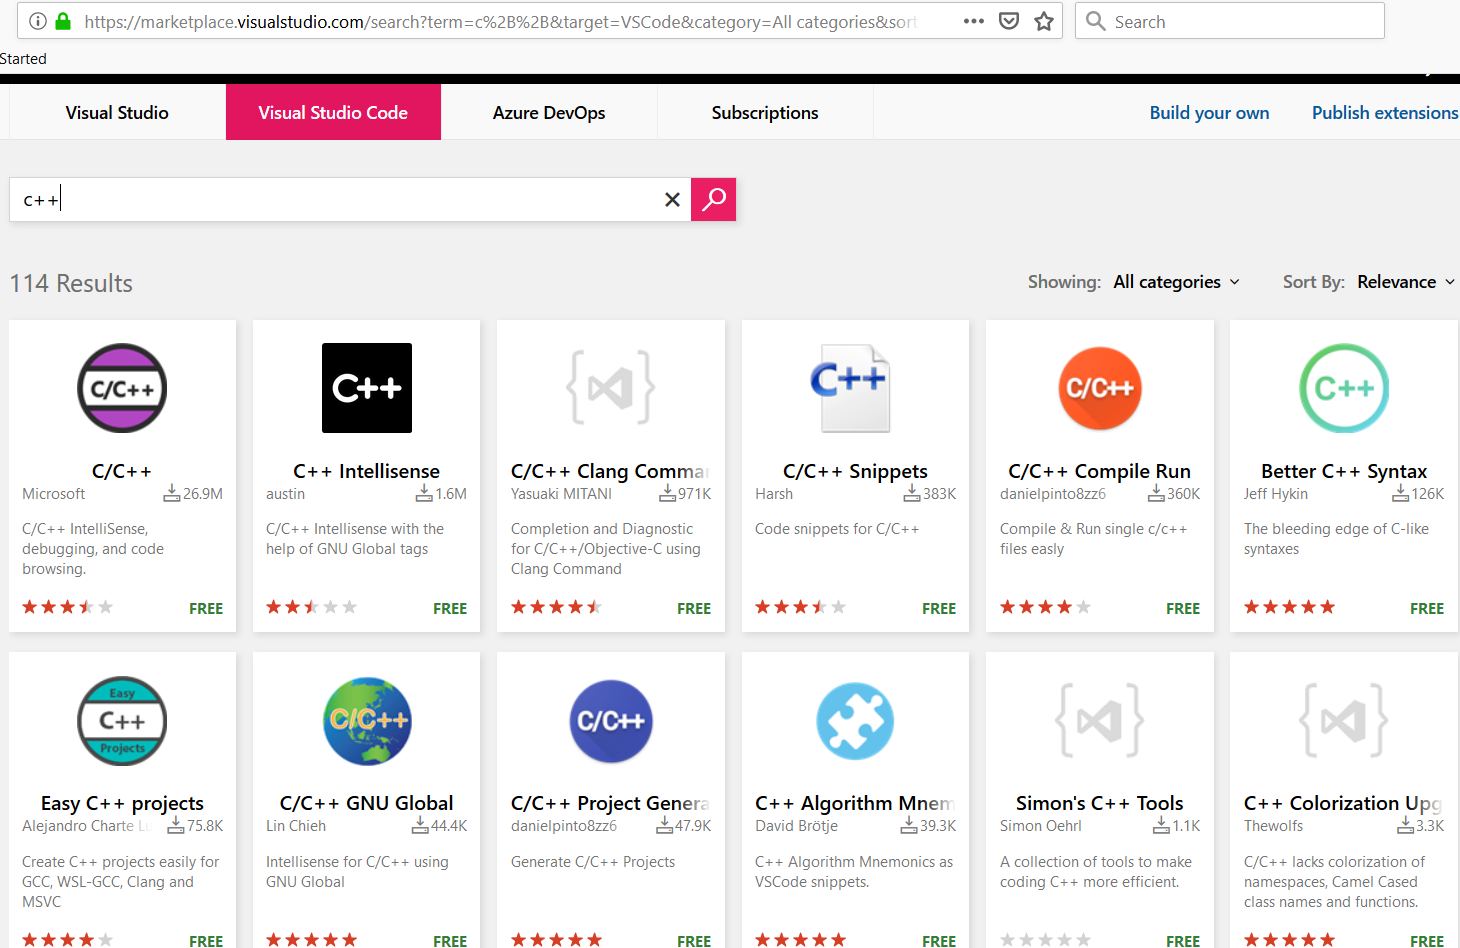The width and height of the screenshot is (1460, 948).
Task: Click the star rating of C/C++ Compile Run
Action: 1045,607
